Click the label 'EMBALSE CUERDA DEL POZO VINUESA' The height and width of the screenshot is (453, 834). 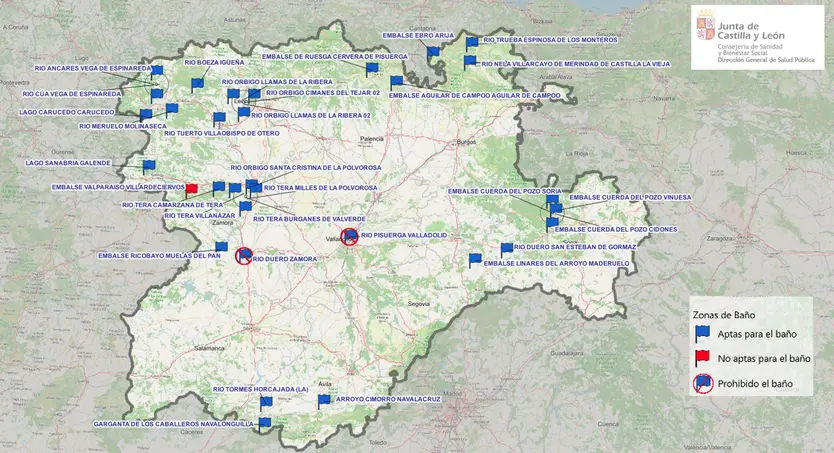click(630, 197)
